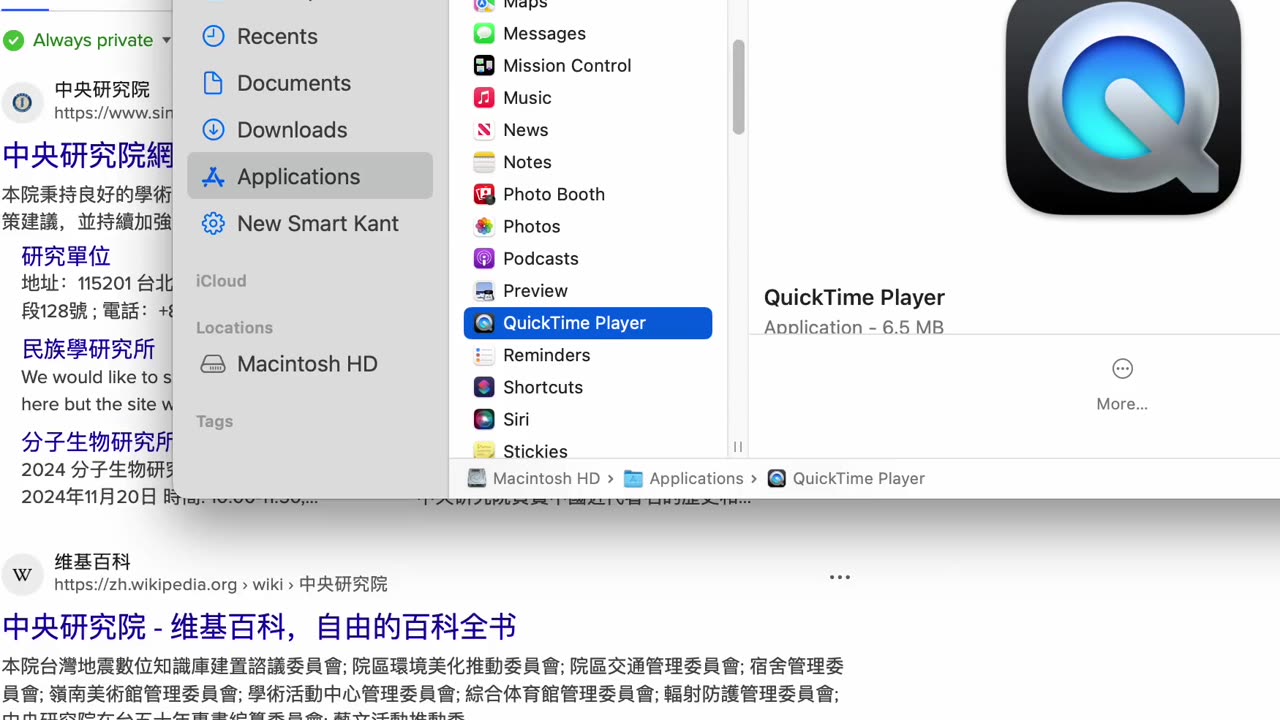Screen dimensions: 1280x720
Task: Select the Photo Booth app icon
Action: point(484,194)
